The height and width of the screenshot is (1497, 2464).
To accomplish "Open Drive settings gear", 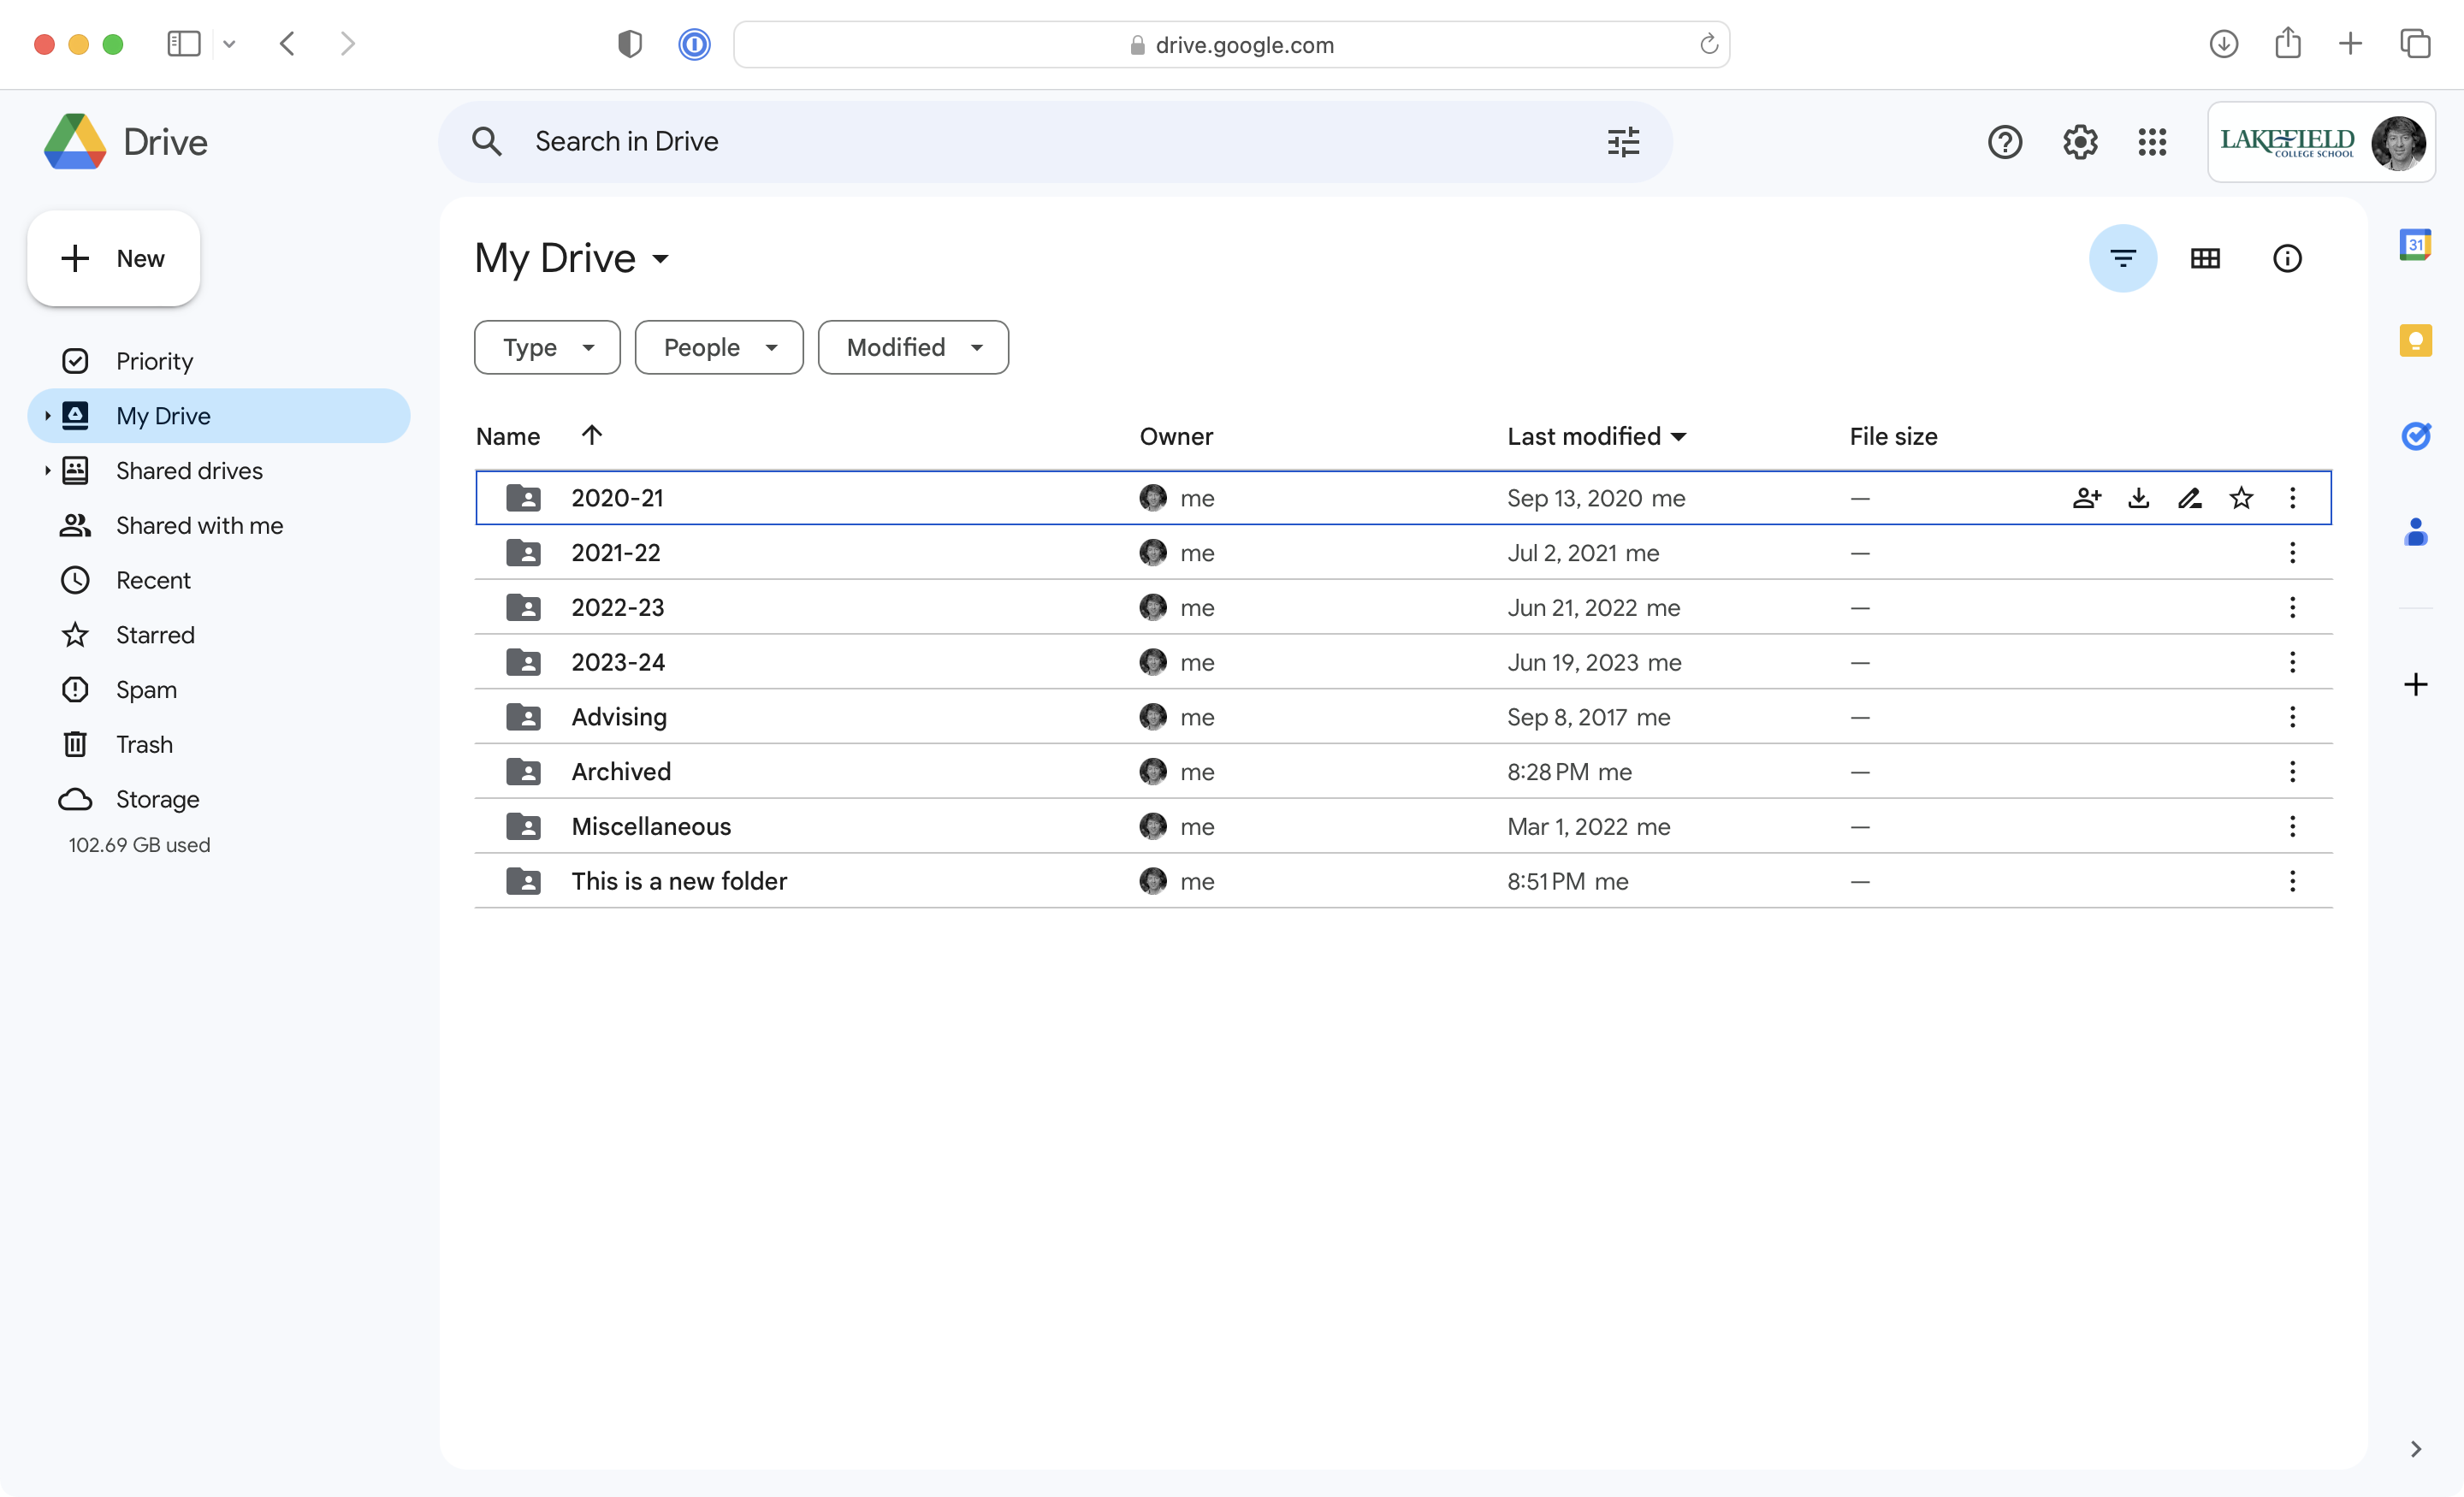I will (2080, 142).
